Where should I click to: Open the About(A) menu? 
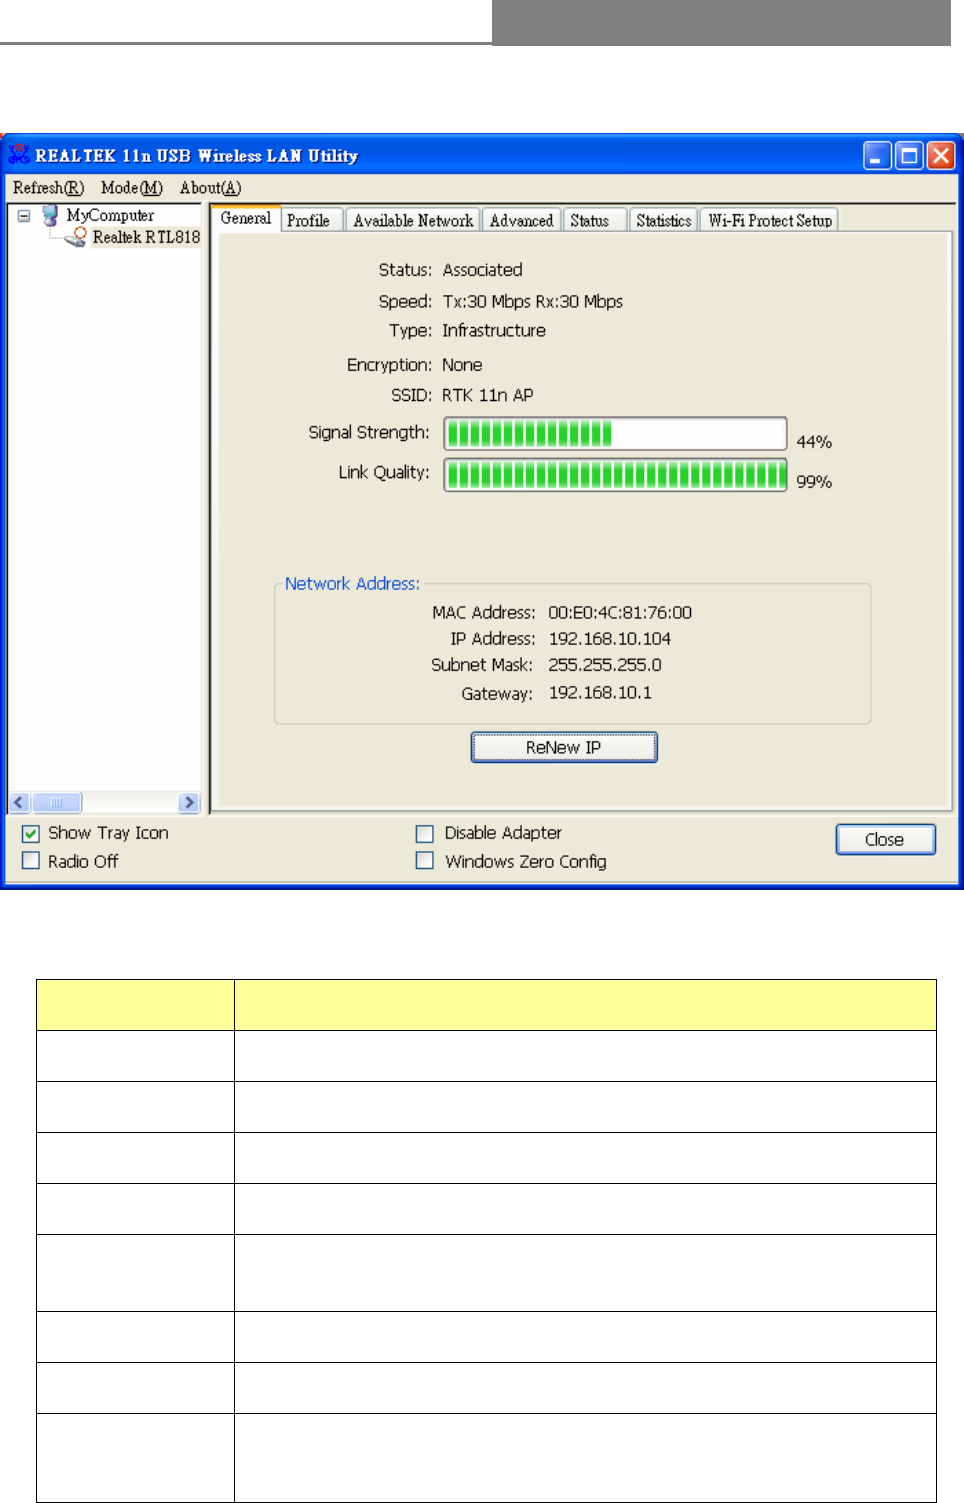(210, 188)
